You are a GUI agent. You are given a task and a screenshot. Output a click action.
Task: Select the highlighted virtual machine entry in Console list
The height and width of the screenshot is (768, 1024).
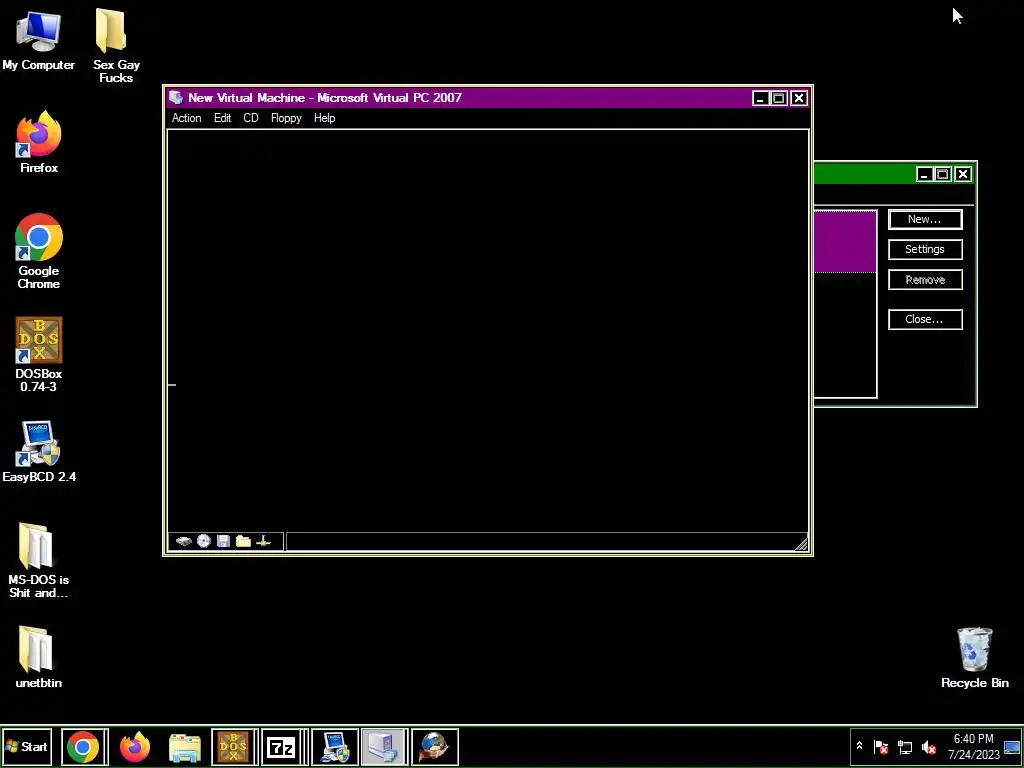(844, 242)
